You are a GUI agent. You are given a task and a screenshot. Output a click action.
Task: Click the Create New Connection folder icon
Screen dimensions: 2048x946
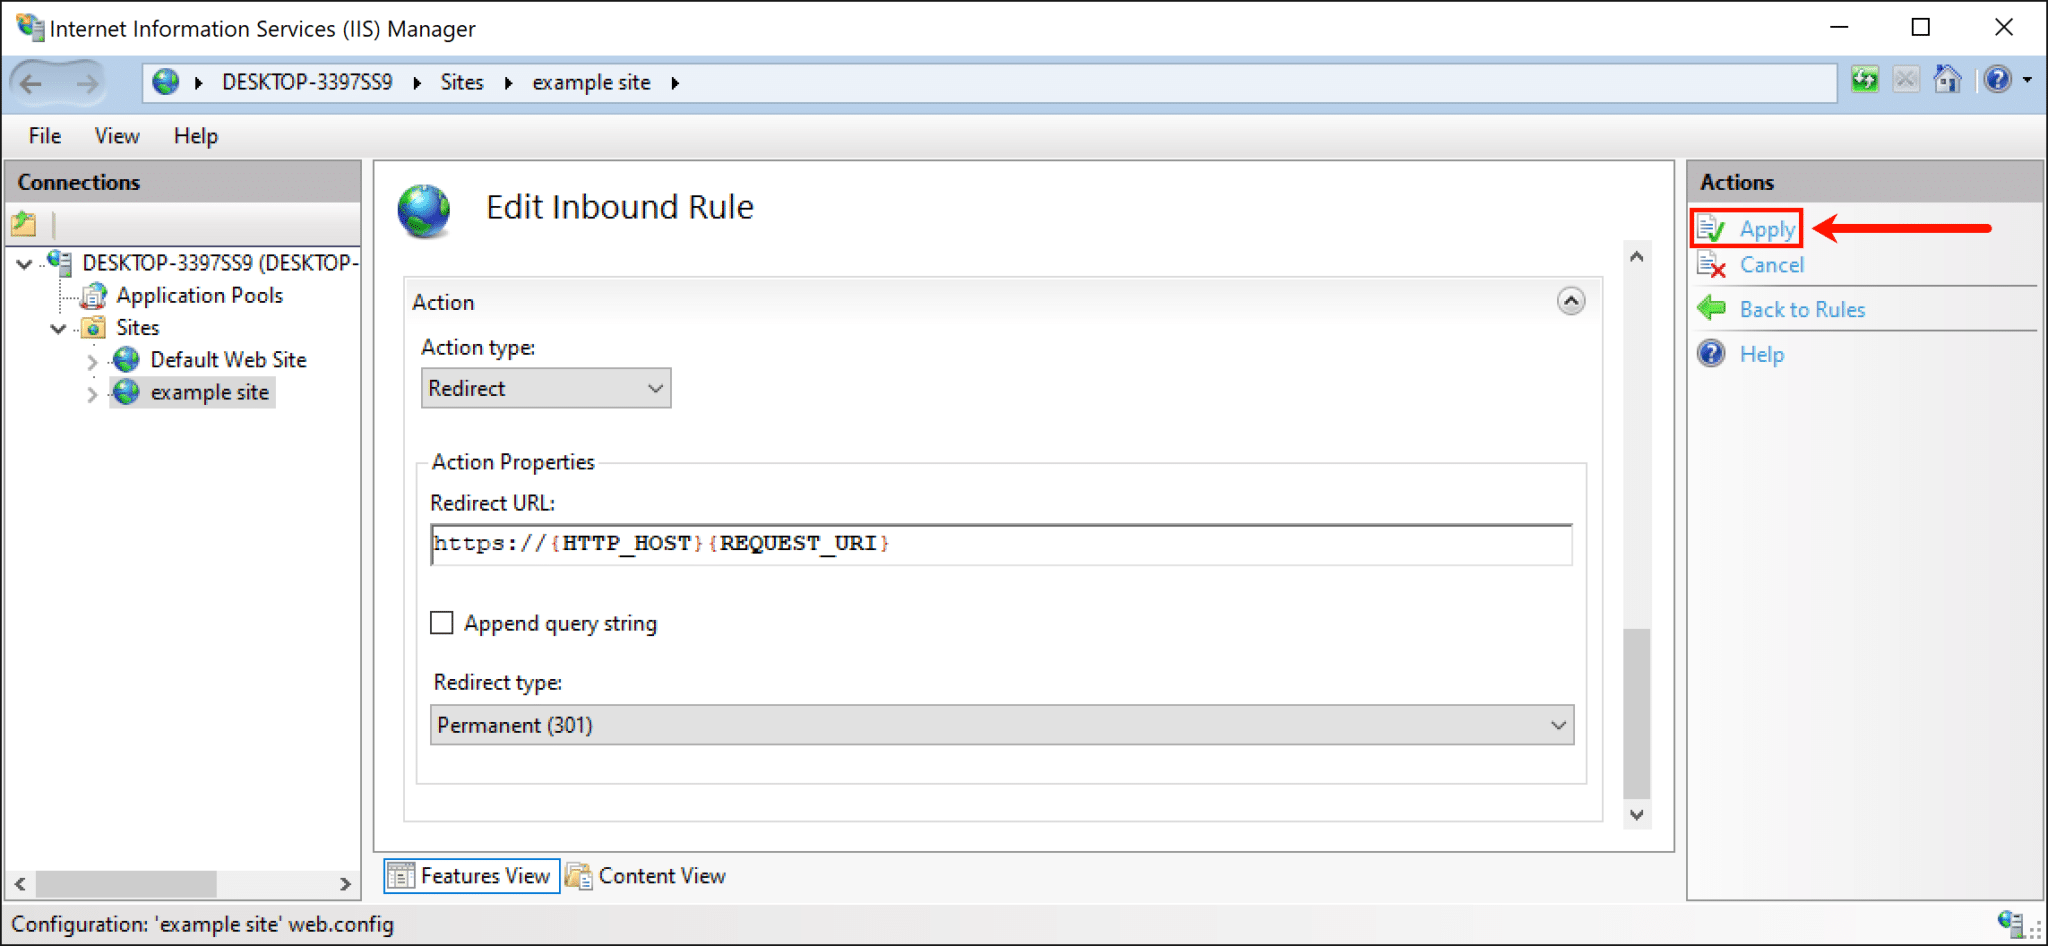pos(24,224)
